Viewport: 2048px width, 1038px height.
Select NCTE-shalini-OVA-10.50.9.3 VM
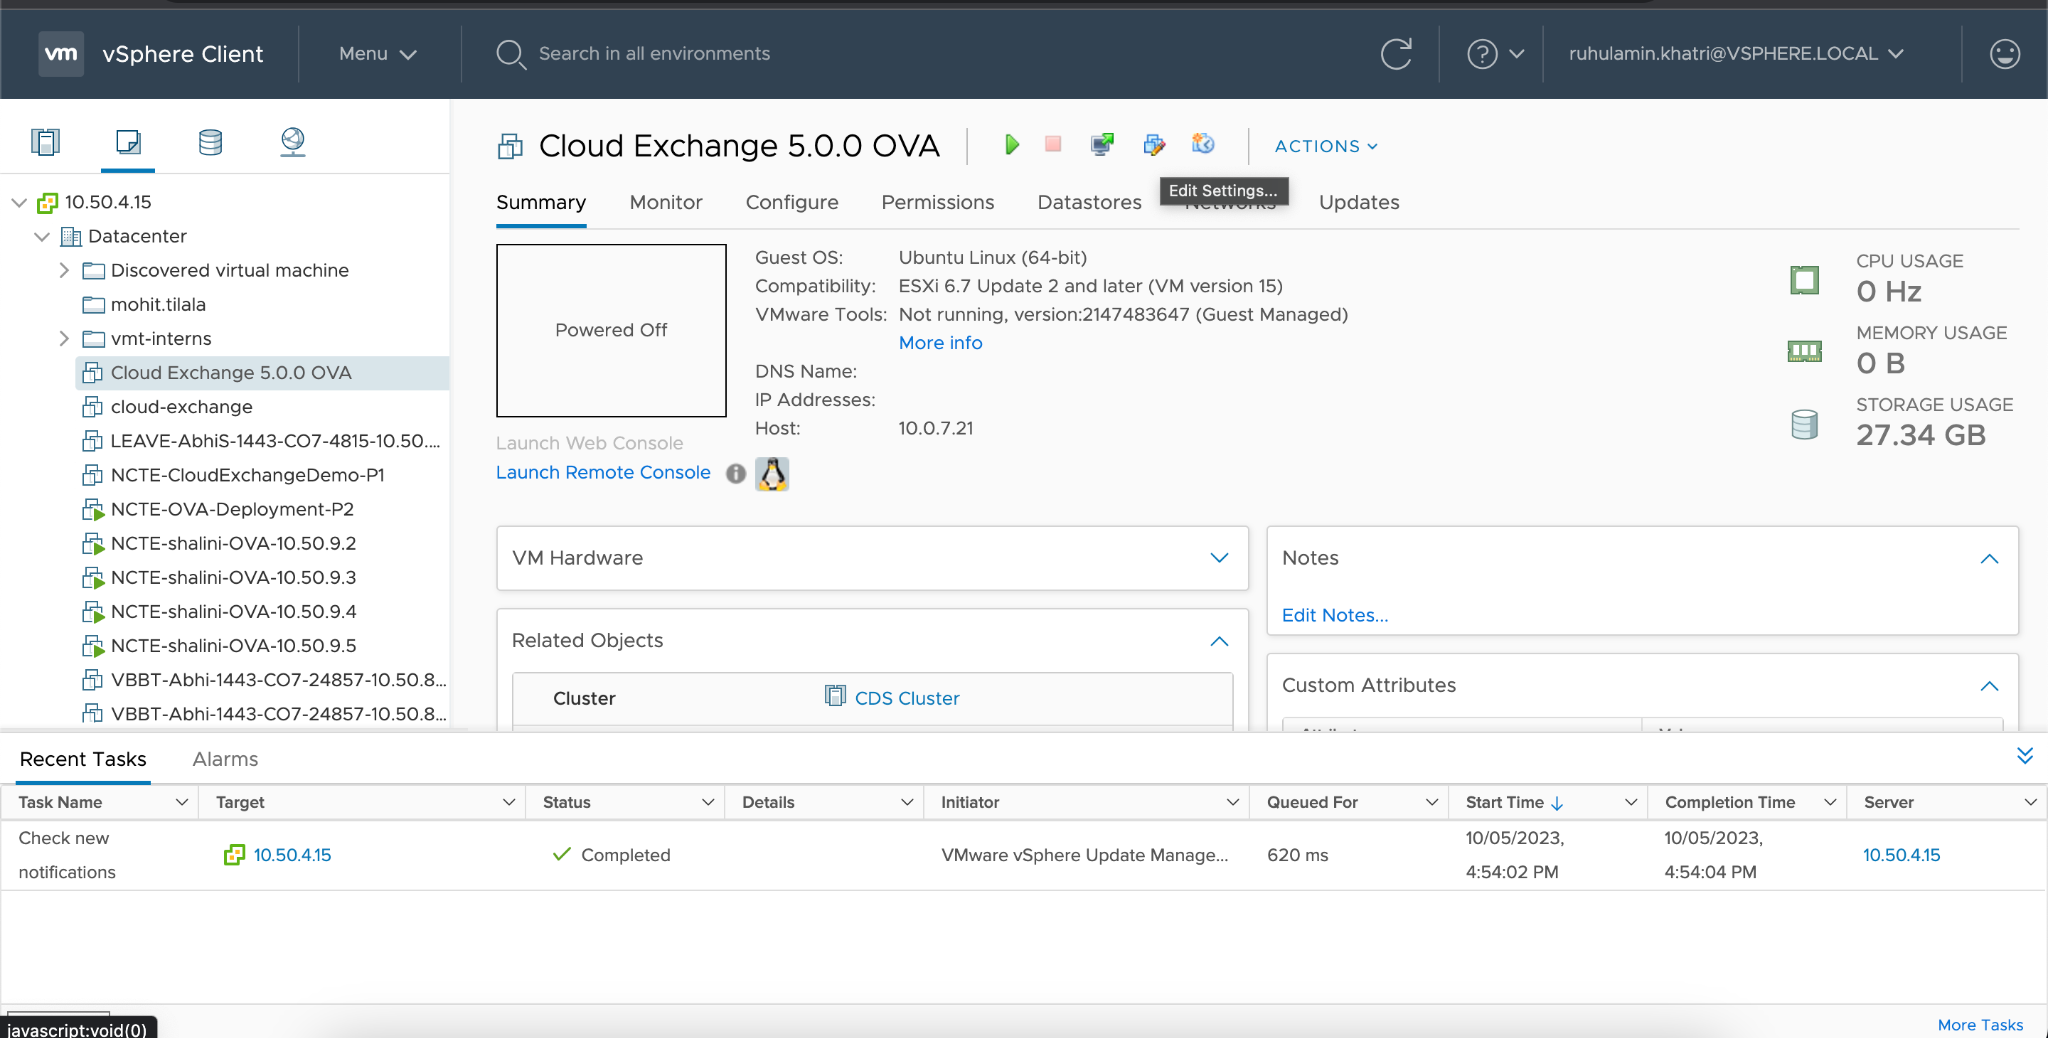(x=233, y=578)
